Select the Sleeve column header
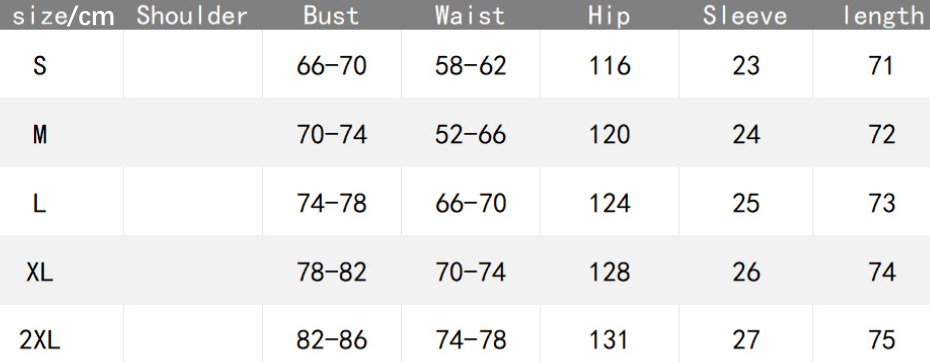This screenshot has height=362, width=930. point(746,15)
